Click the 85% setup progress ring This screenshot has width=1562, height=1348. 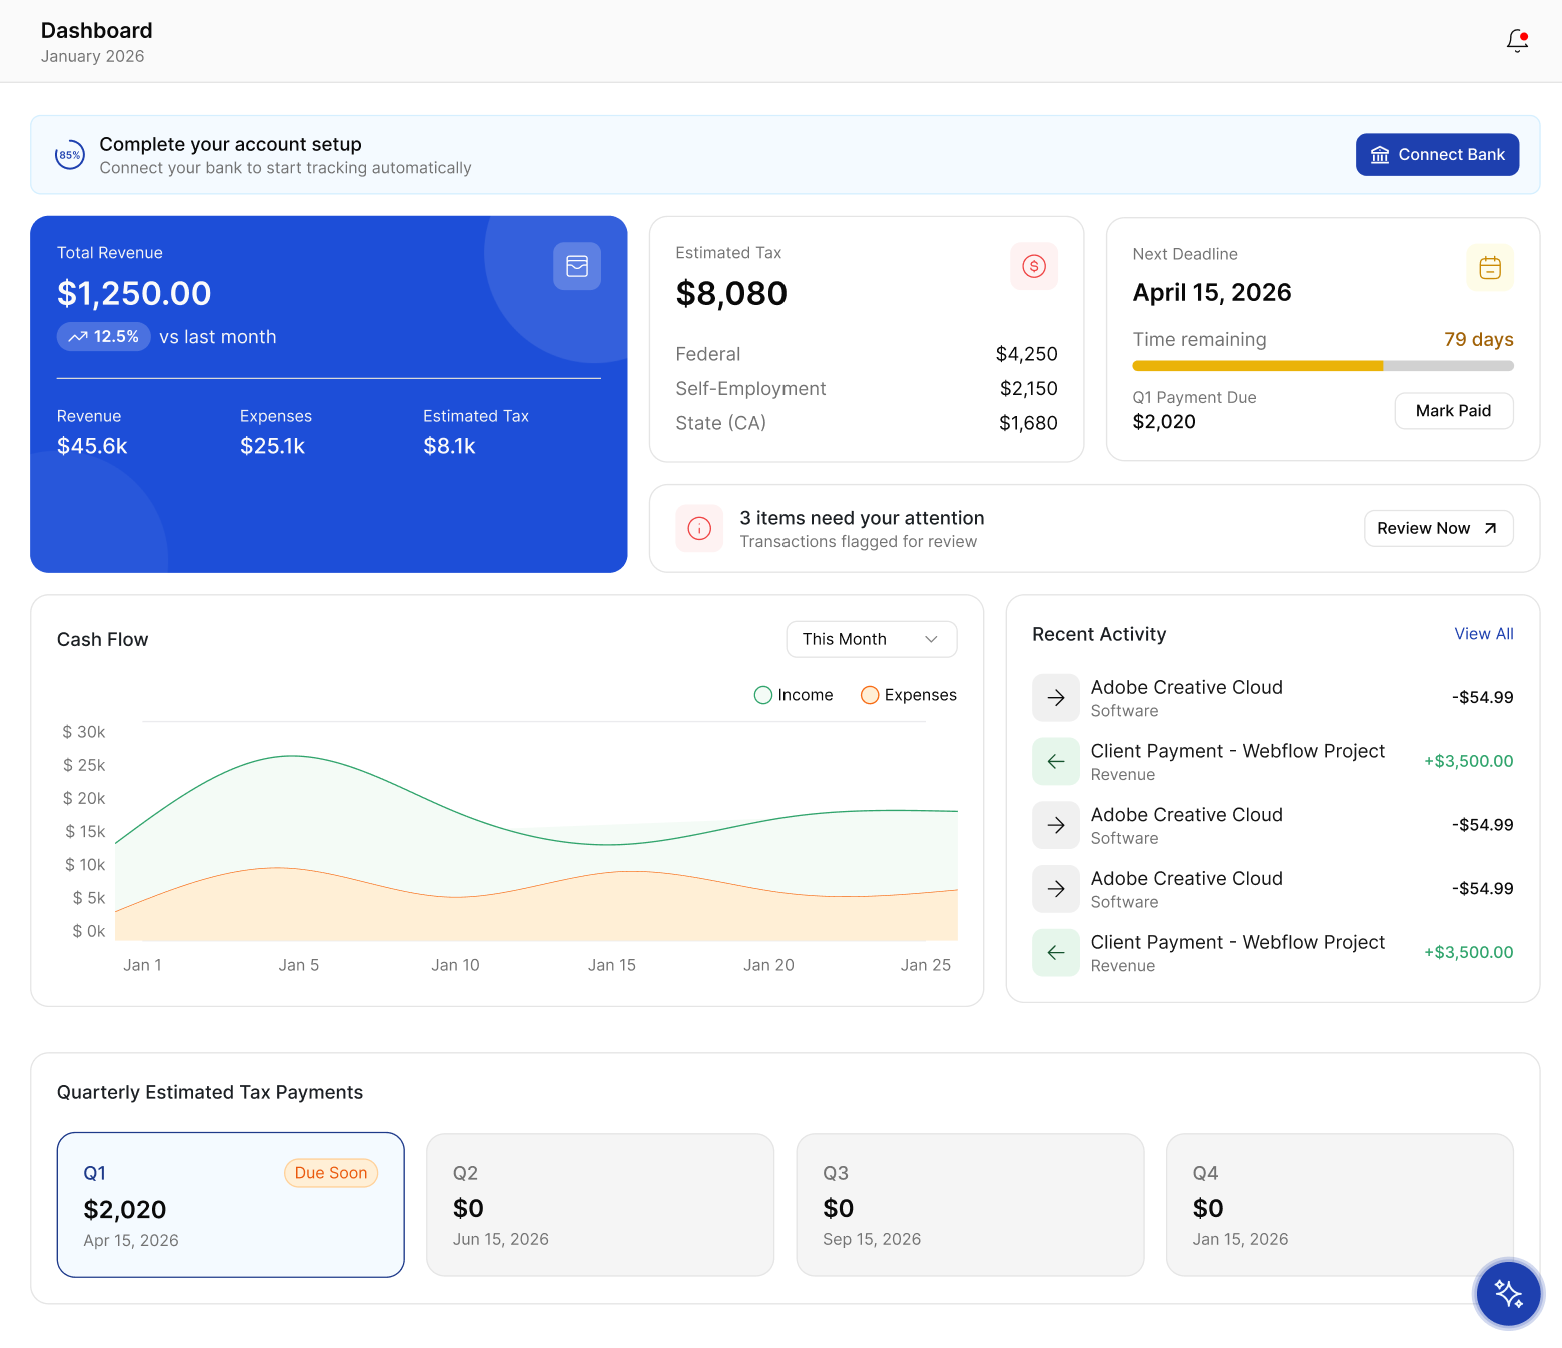69,155
